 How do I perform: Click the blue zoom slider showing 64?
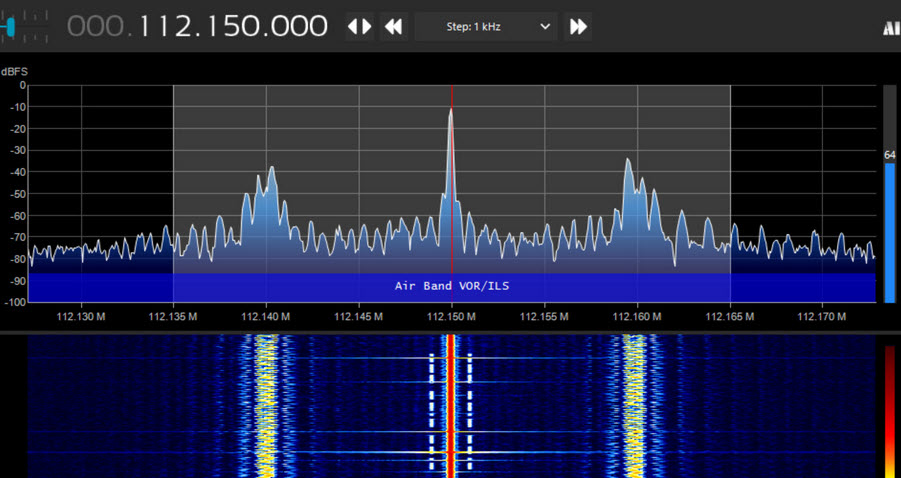[x=889, y=230]
